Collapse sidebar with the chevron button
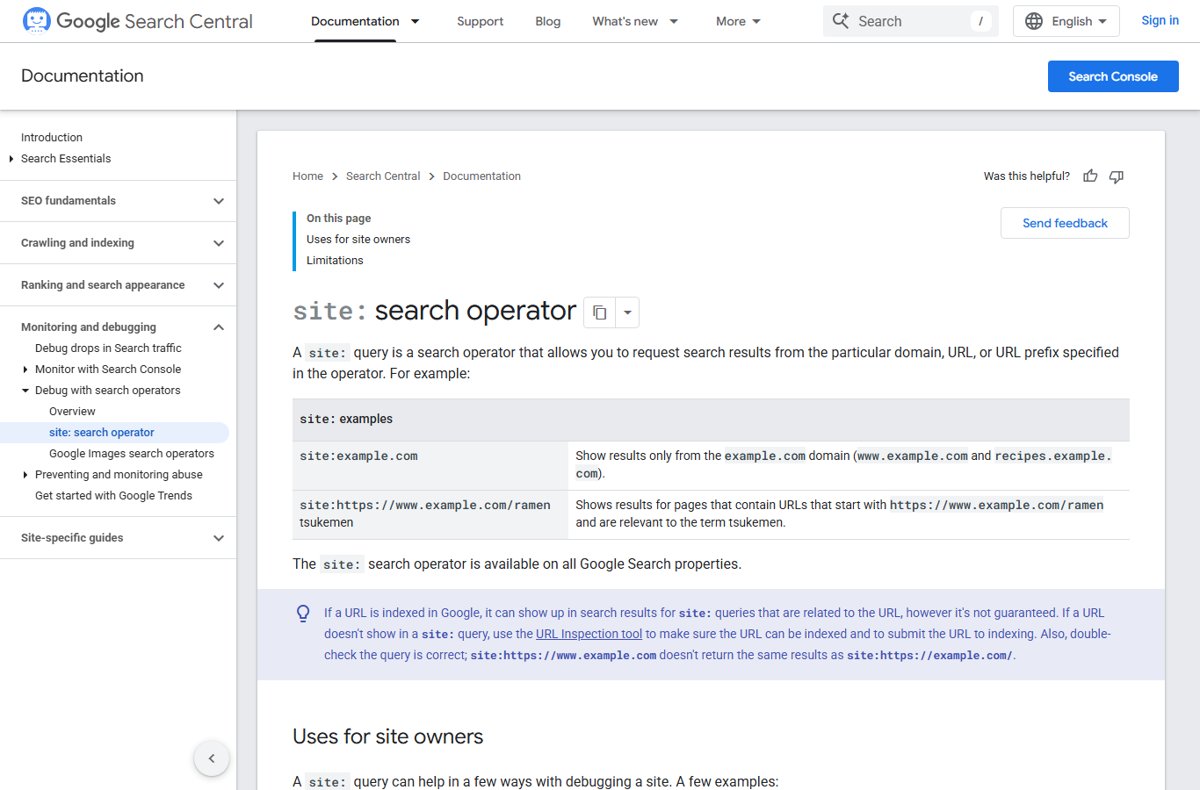The image size is (1200, 790). pos(211,758)
